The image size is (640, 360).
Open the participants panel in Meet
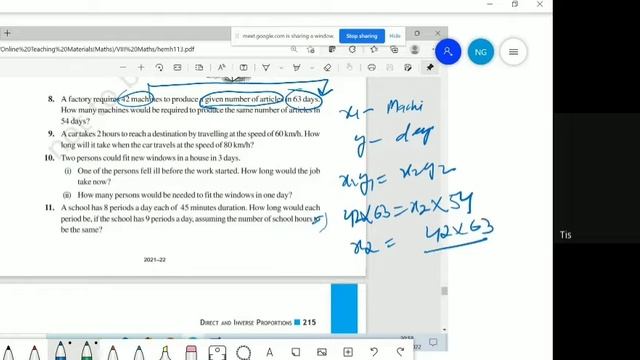point(448,51)
